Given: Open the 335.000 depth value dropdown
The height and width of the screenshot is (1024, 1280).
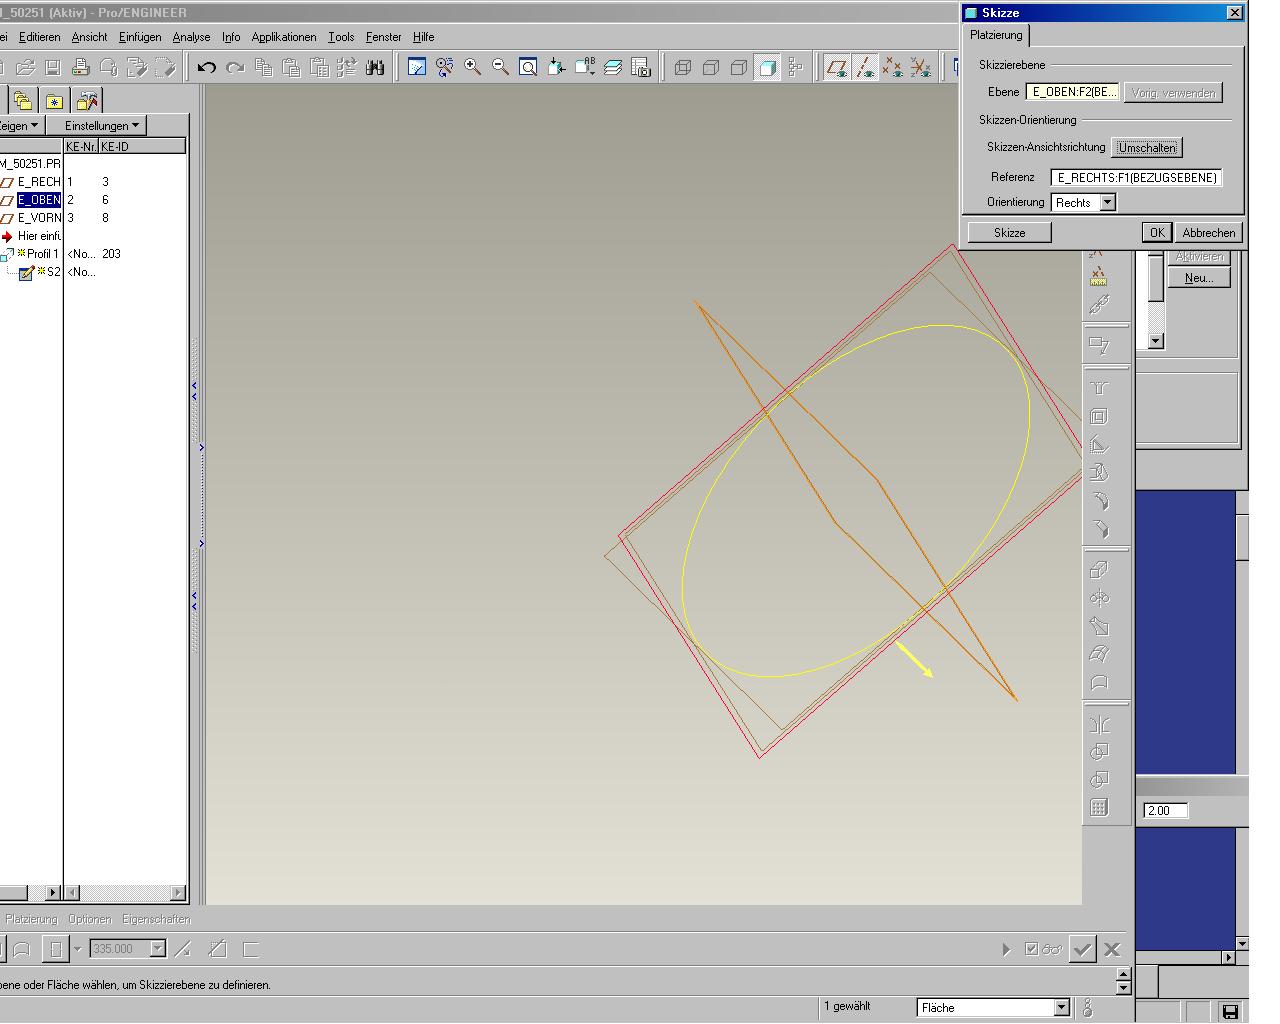Looking at the screenshot, I should tap(157, 948).
